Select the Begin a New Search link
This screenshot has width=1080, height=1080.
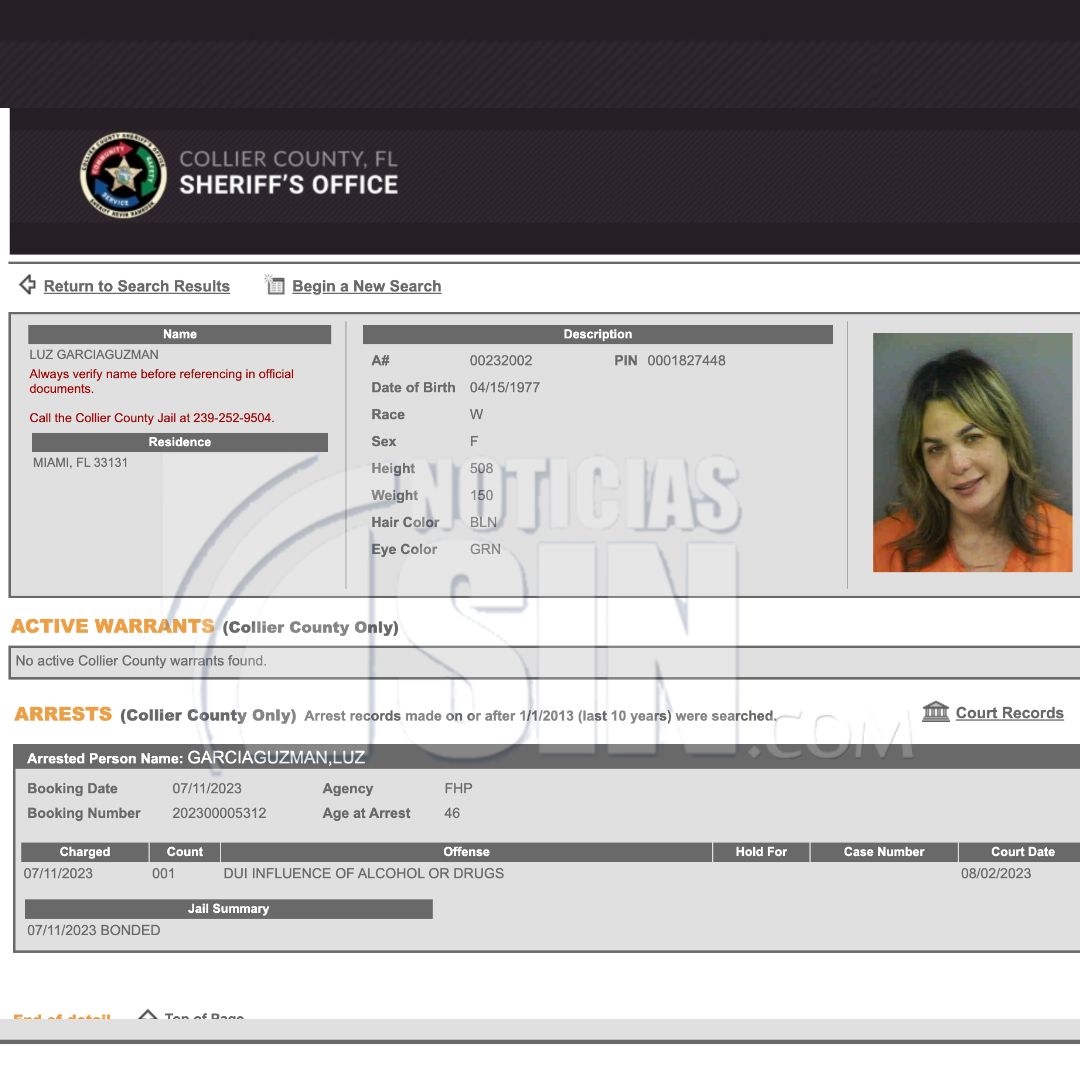point(366,286)
